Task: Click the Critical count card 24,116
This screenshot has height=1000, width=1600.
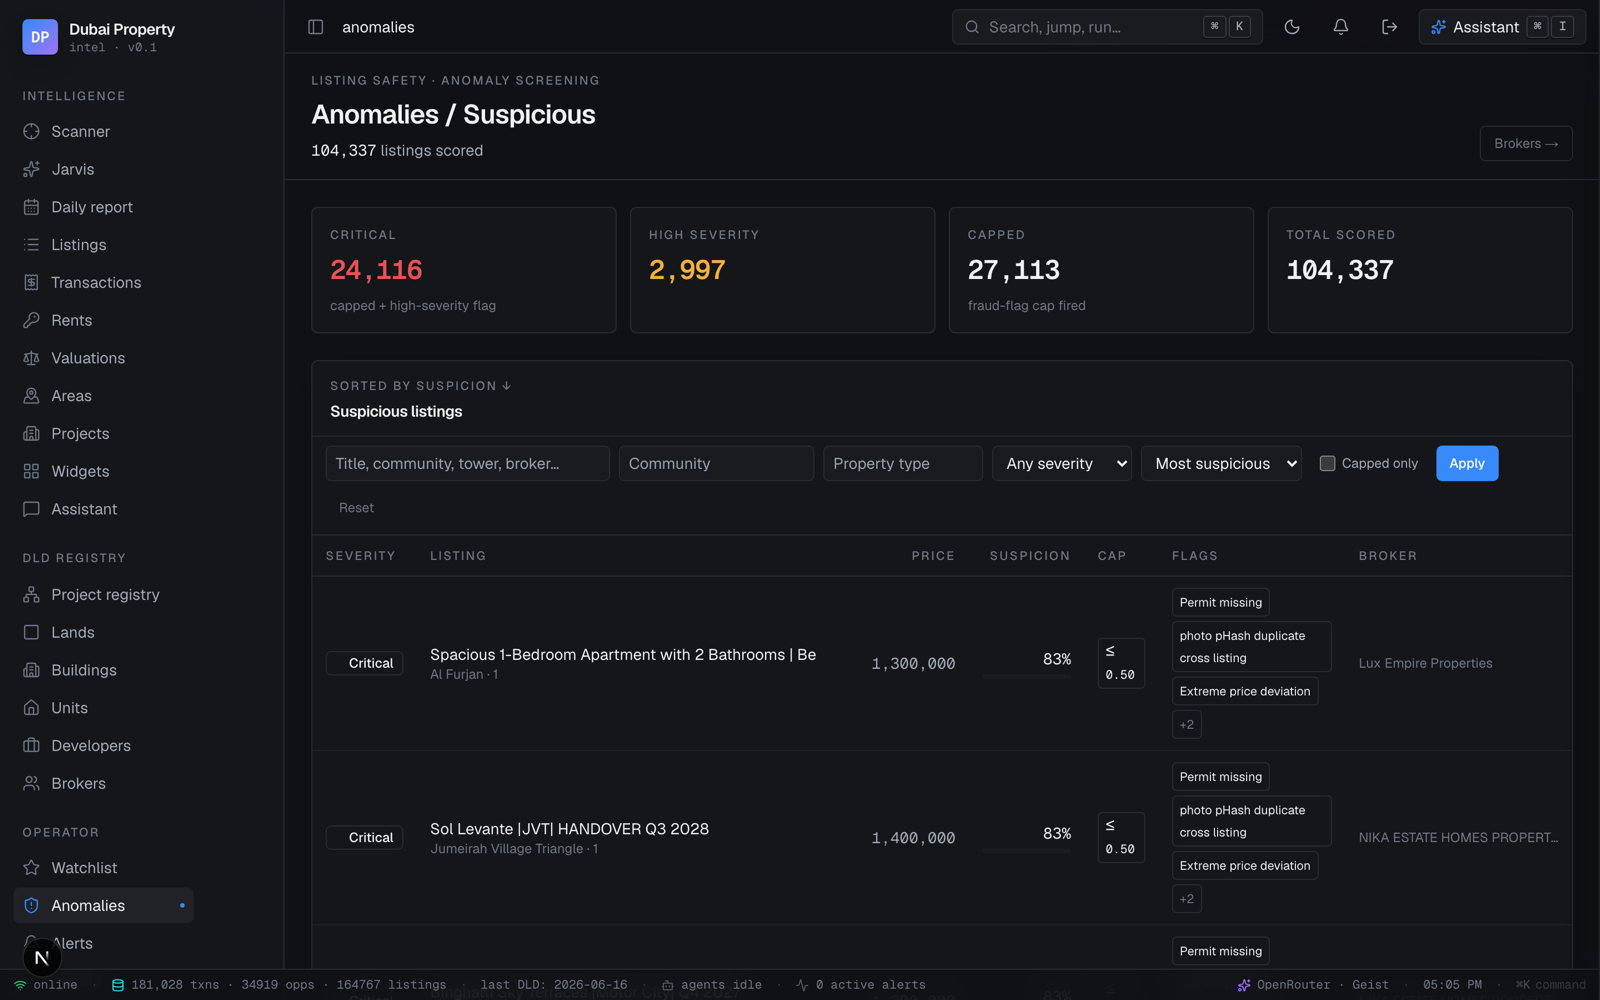Action: tap(464, 270)
